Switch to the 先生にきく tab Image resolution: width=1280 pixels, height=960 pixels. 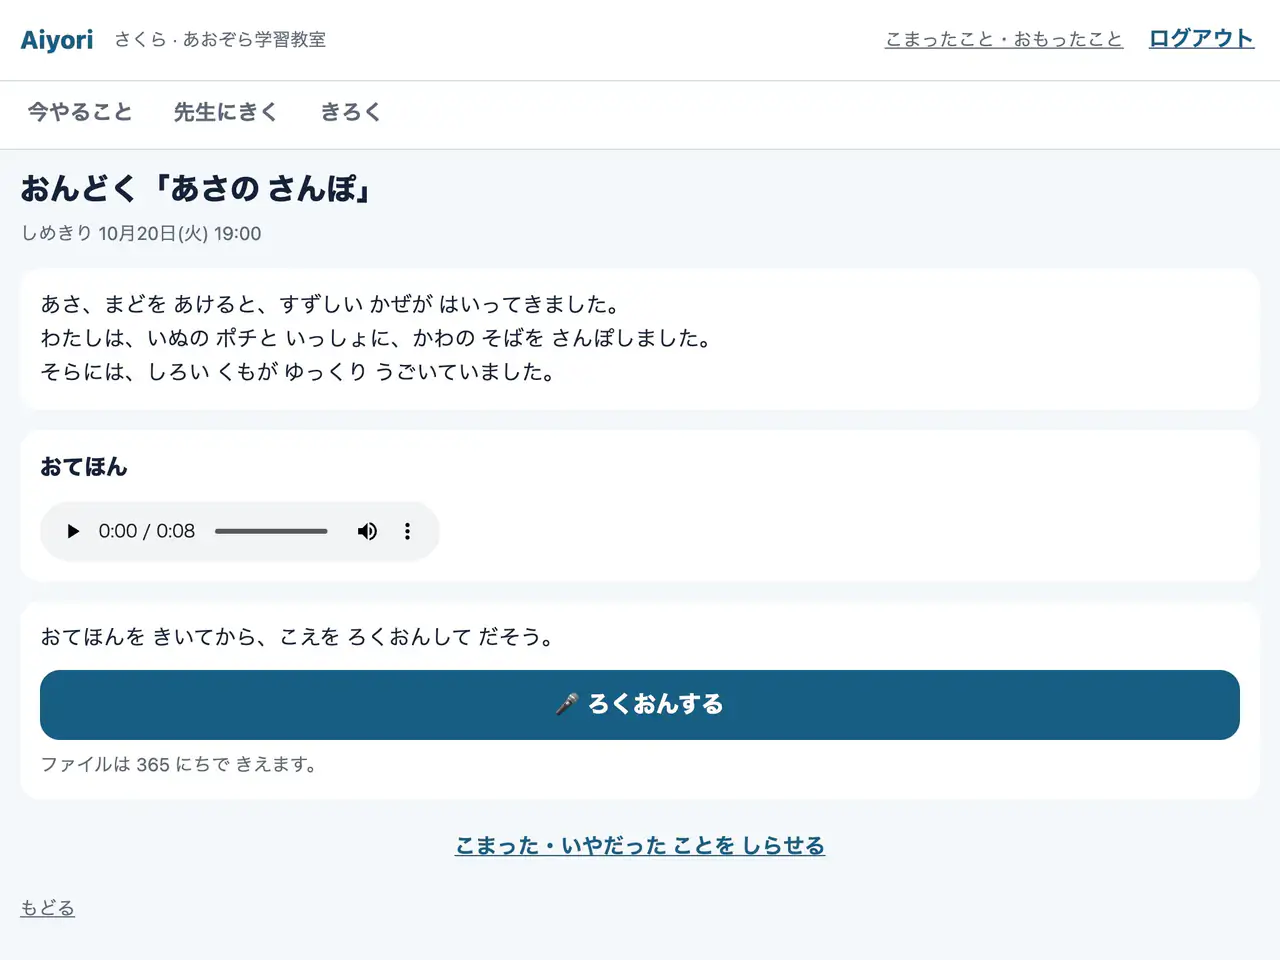(x=225, y=112)
